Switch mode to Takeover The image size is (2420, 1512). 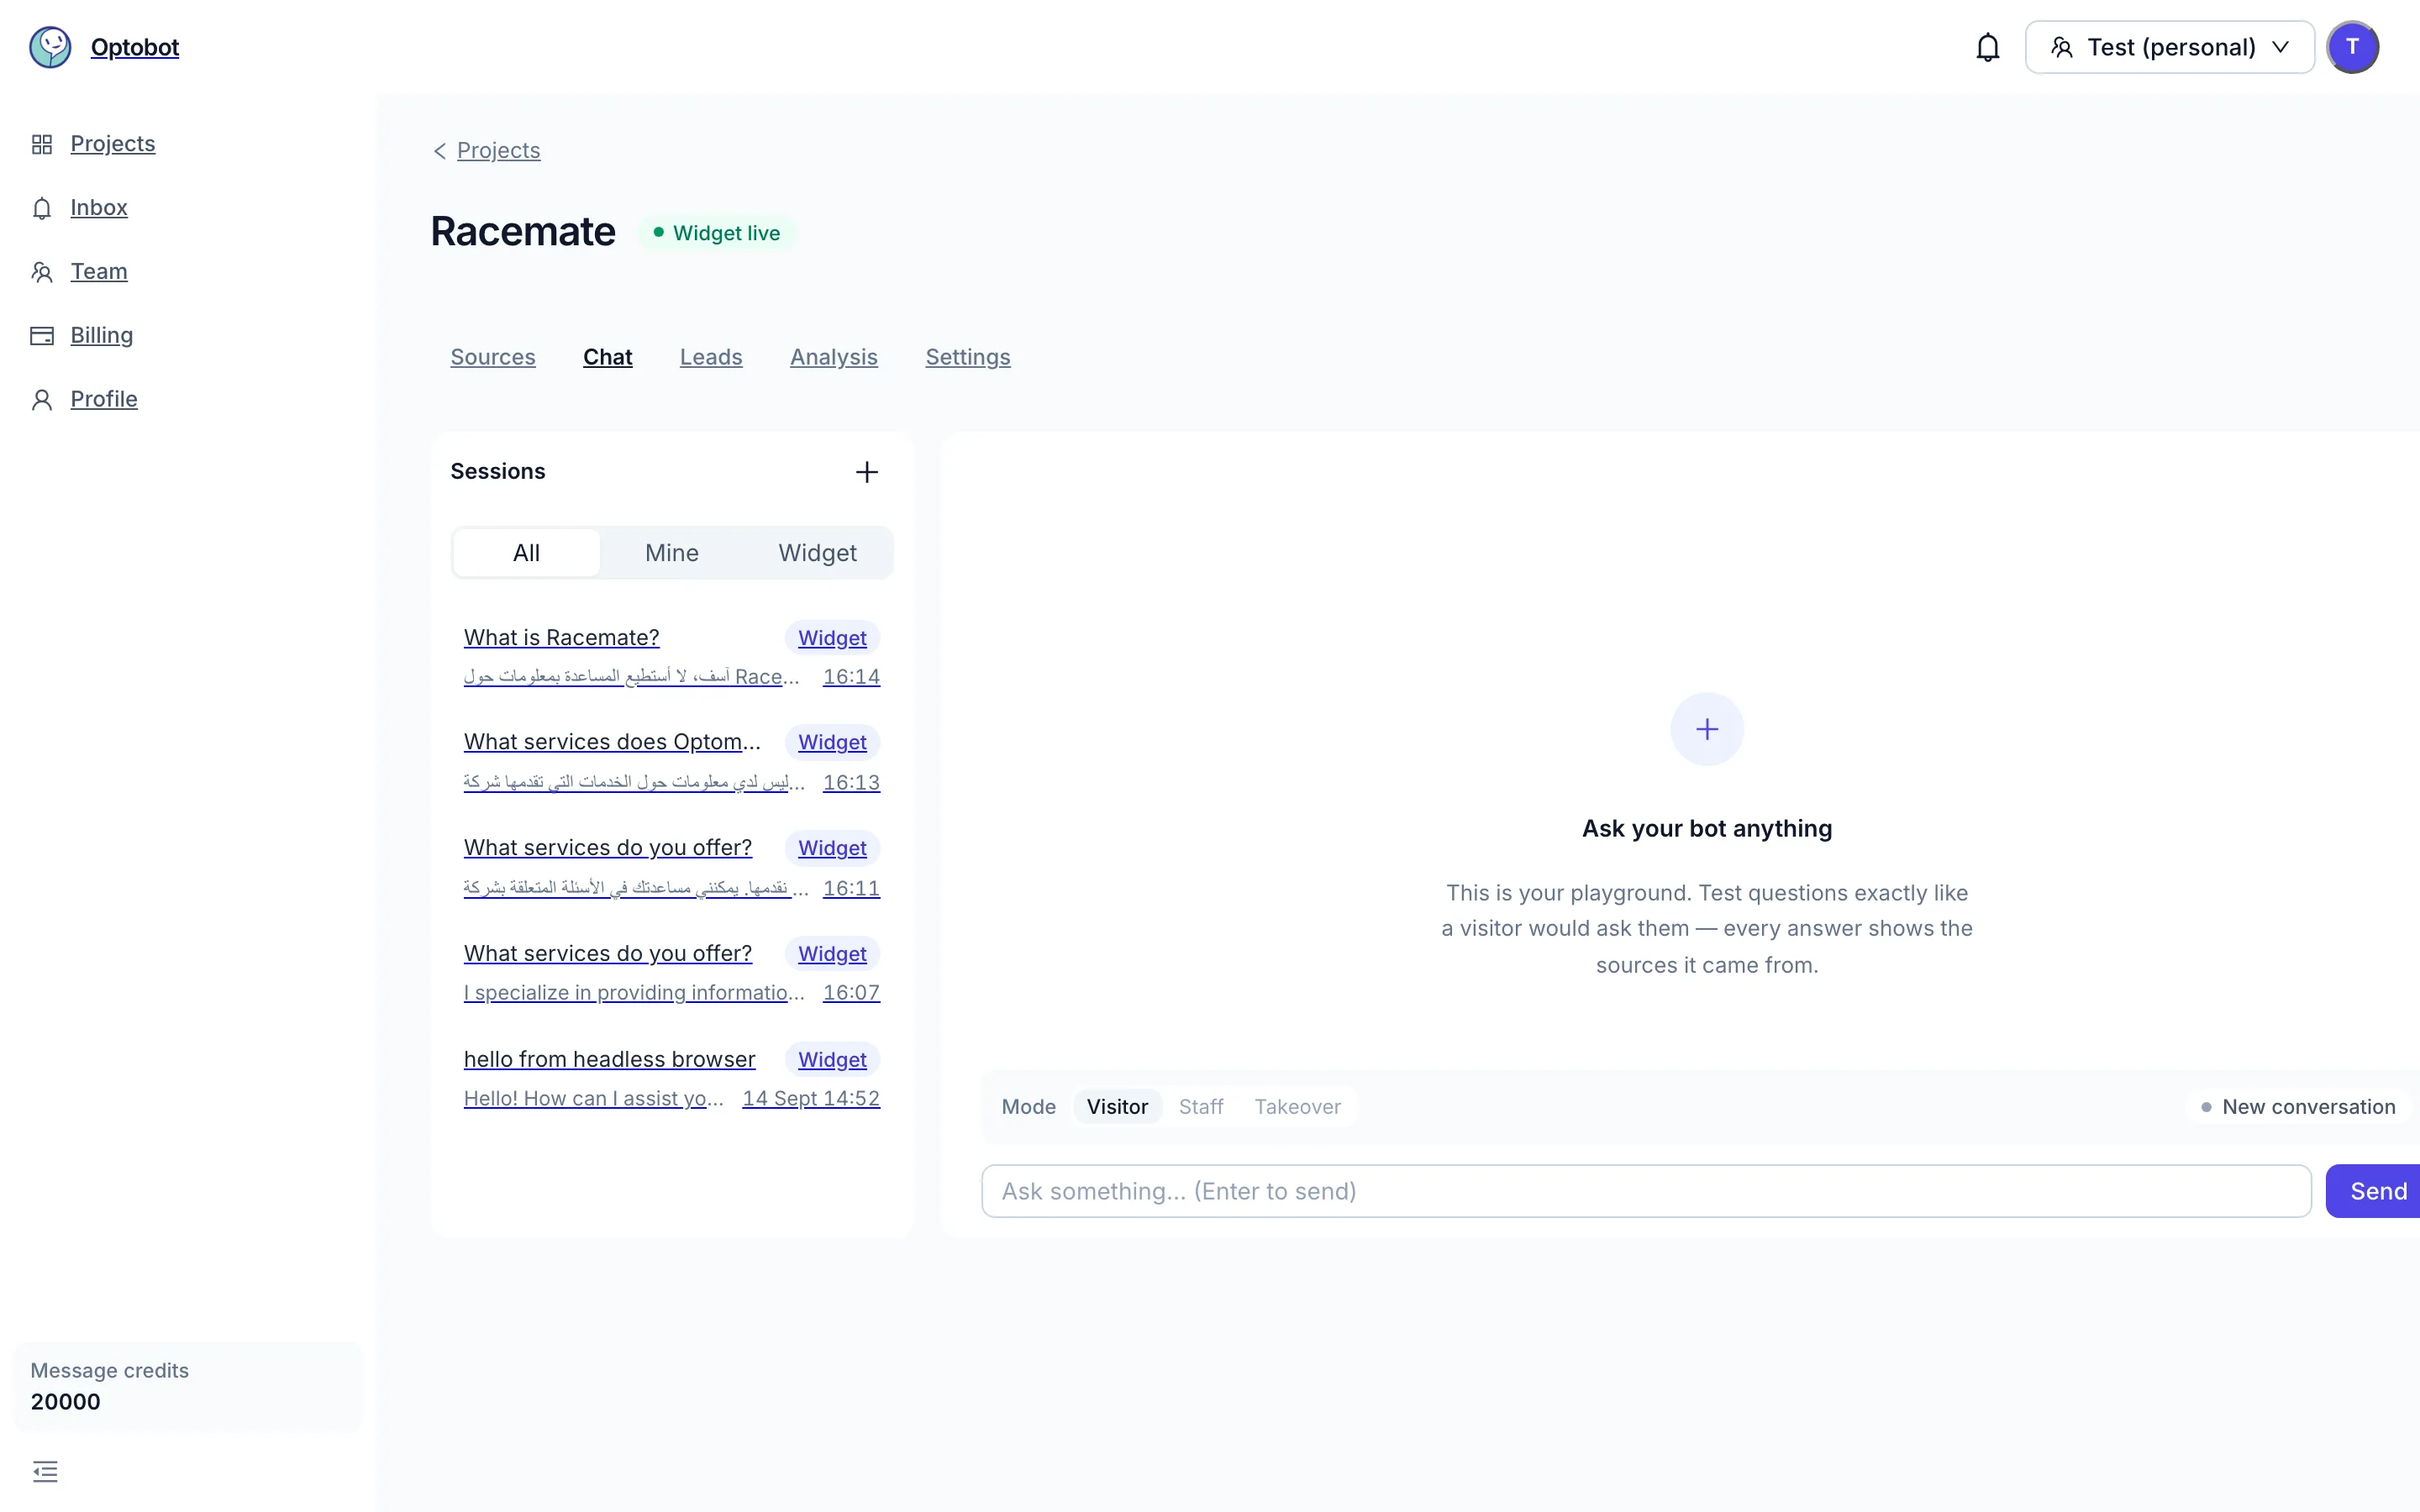[1297, 1107]
